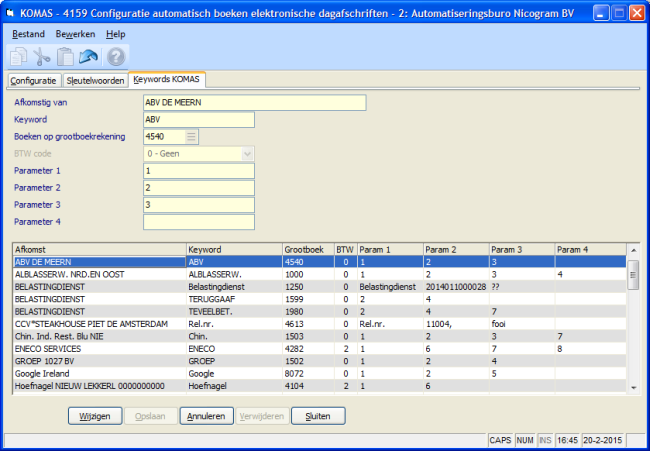Viewport: 650px width, 451px height.
Task: Switch to the Sleutelwoorden tab
Action: click(x=95, y=80)
